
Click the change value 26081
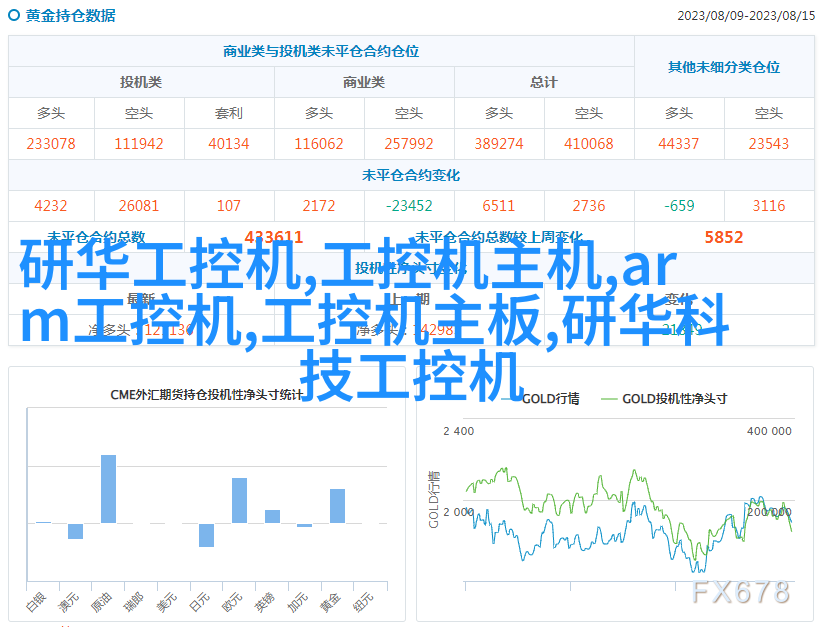139,206
